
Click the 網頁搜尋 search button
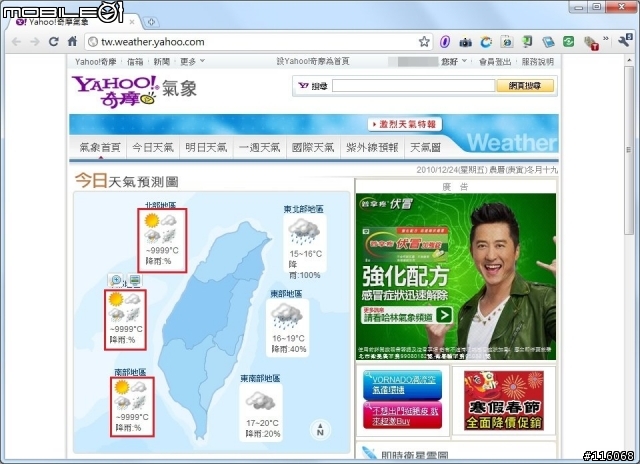point(525,86)
